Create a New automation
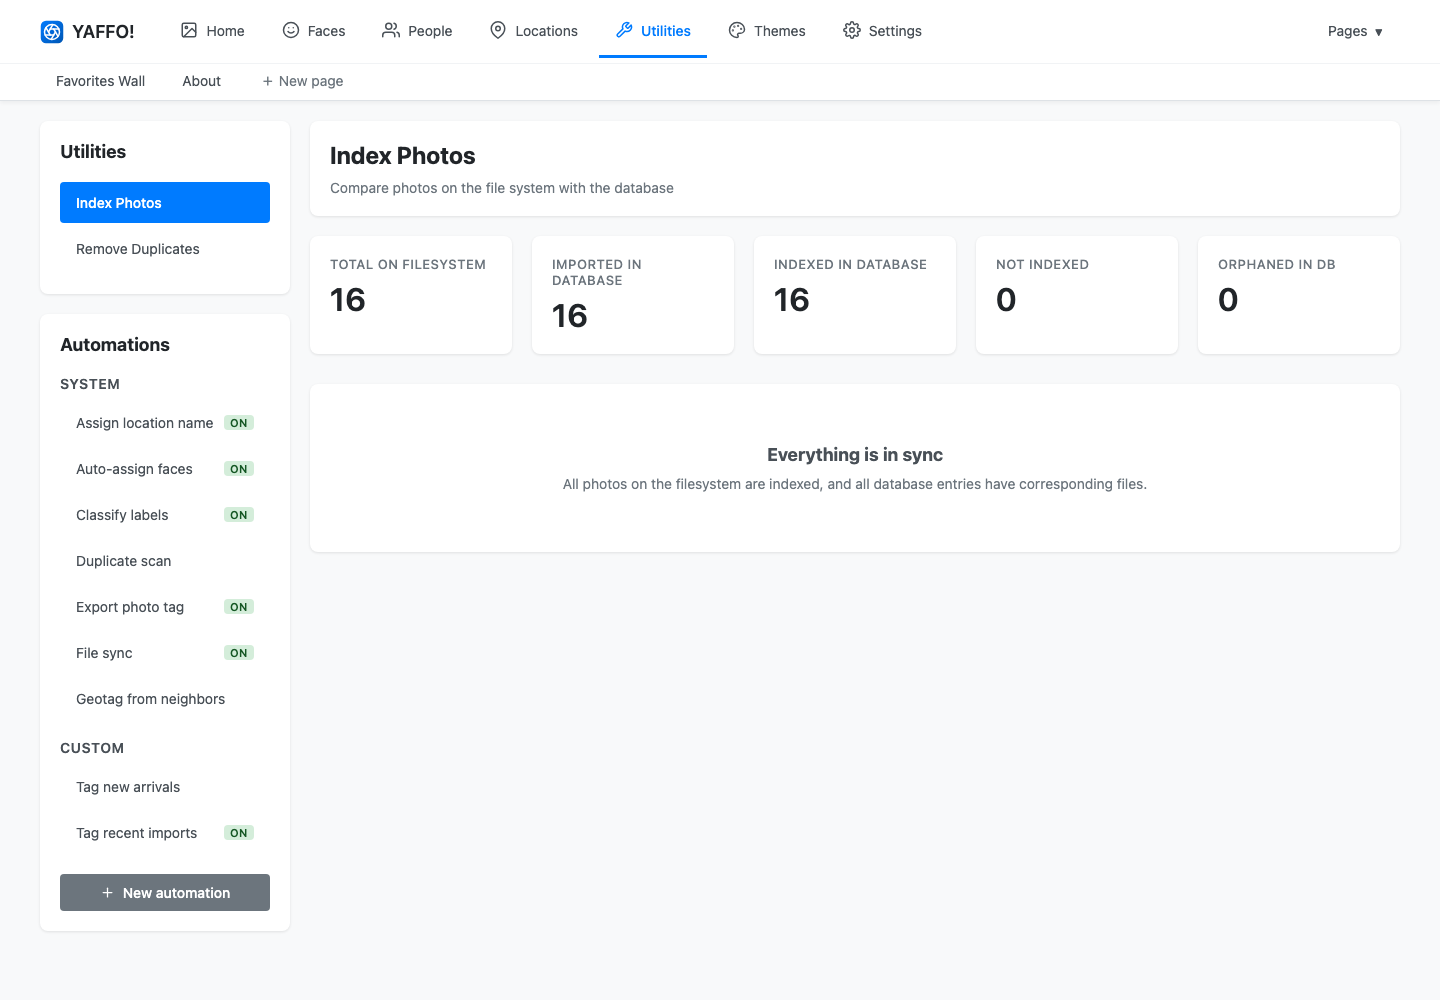This screenshot has width=1440, height=1000. click(x=165, y=893)
